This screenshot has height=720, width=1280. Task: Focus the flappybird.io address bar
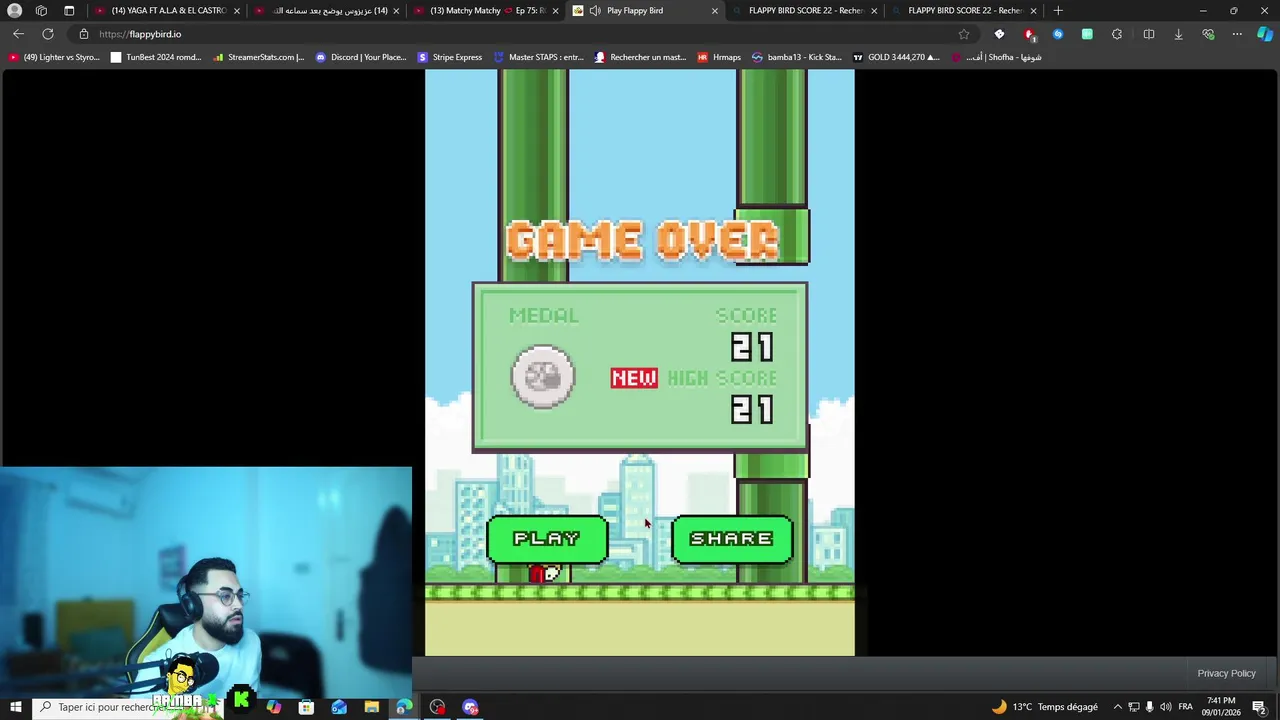(520, 34)
